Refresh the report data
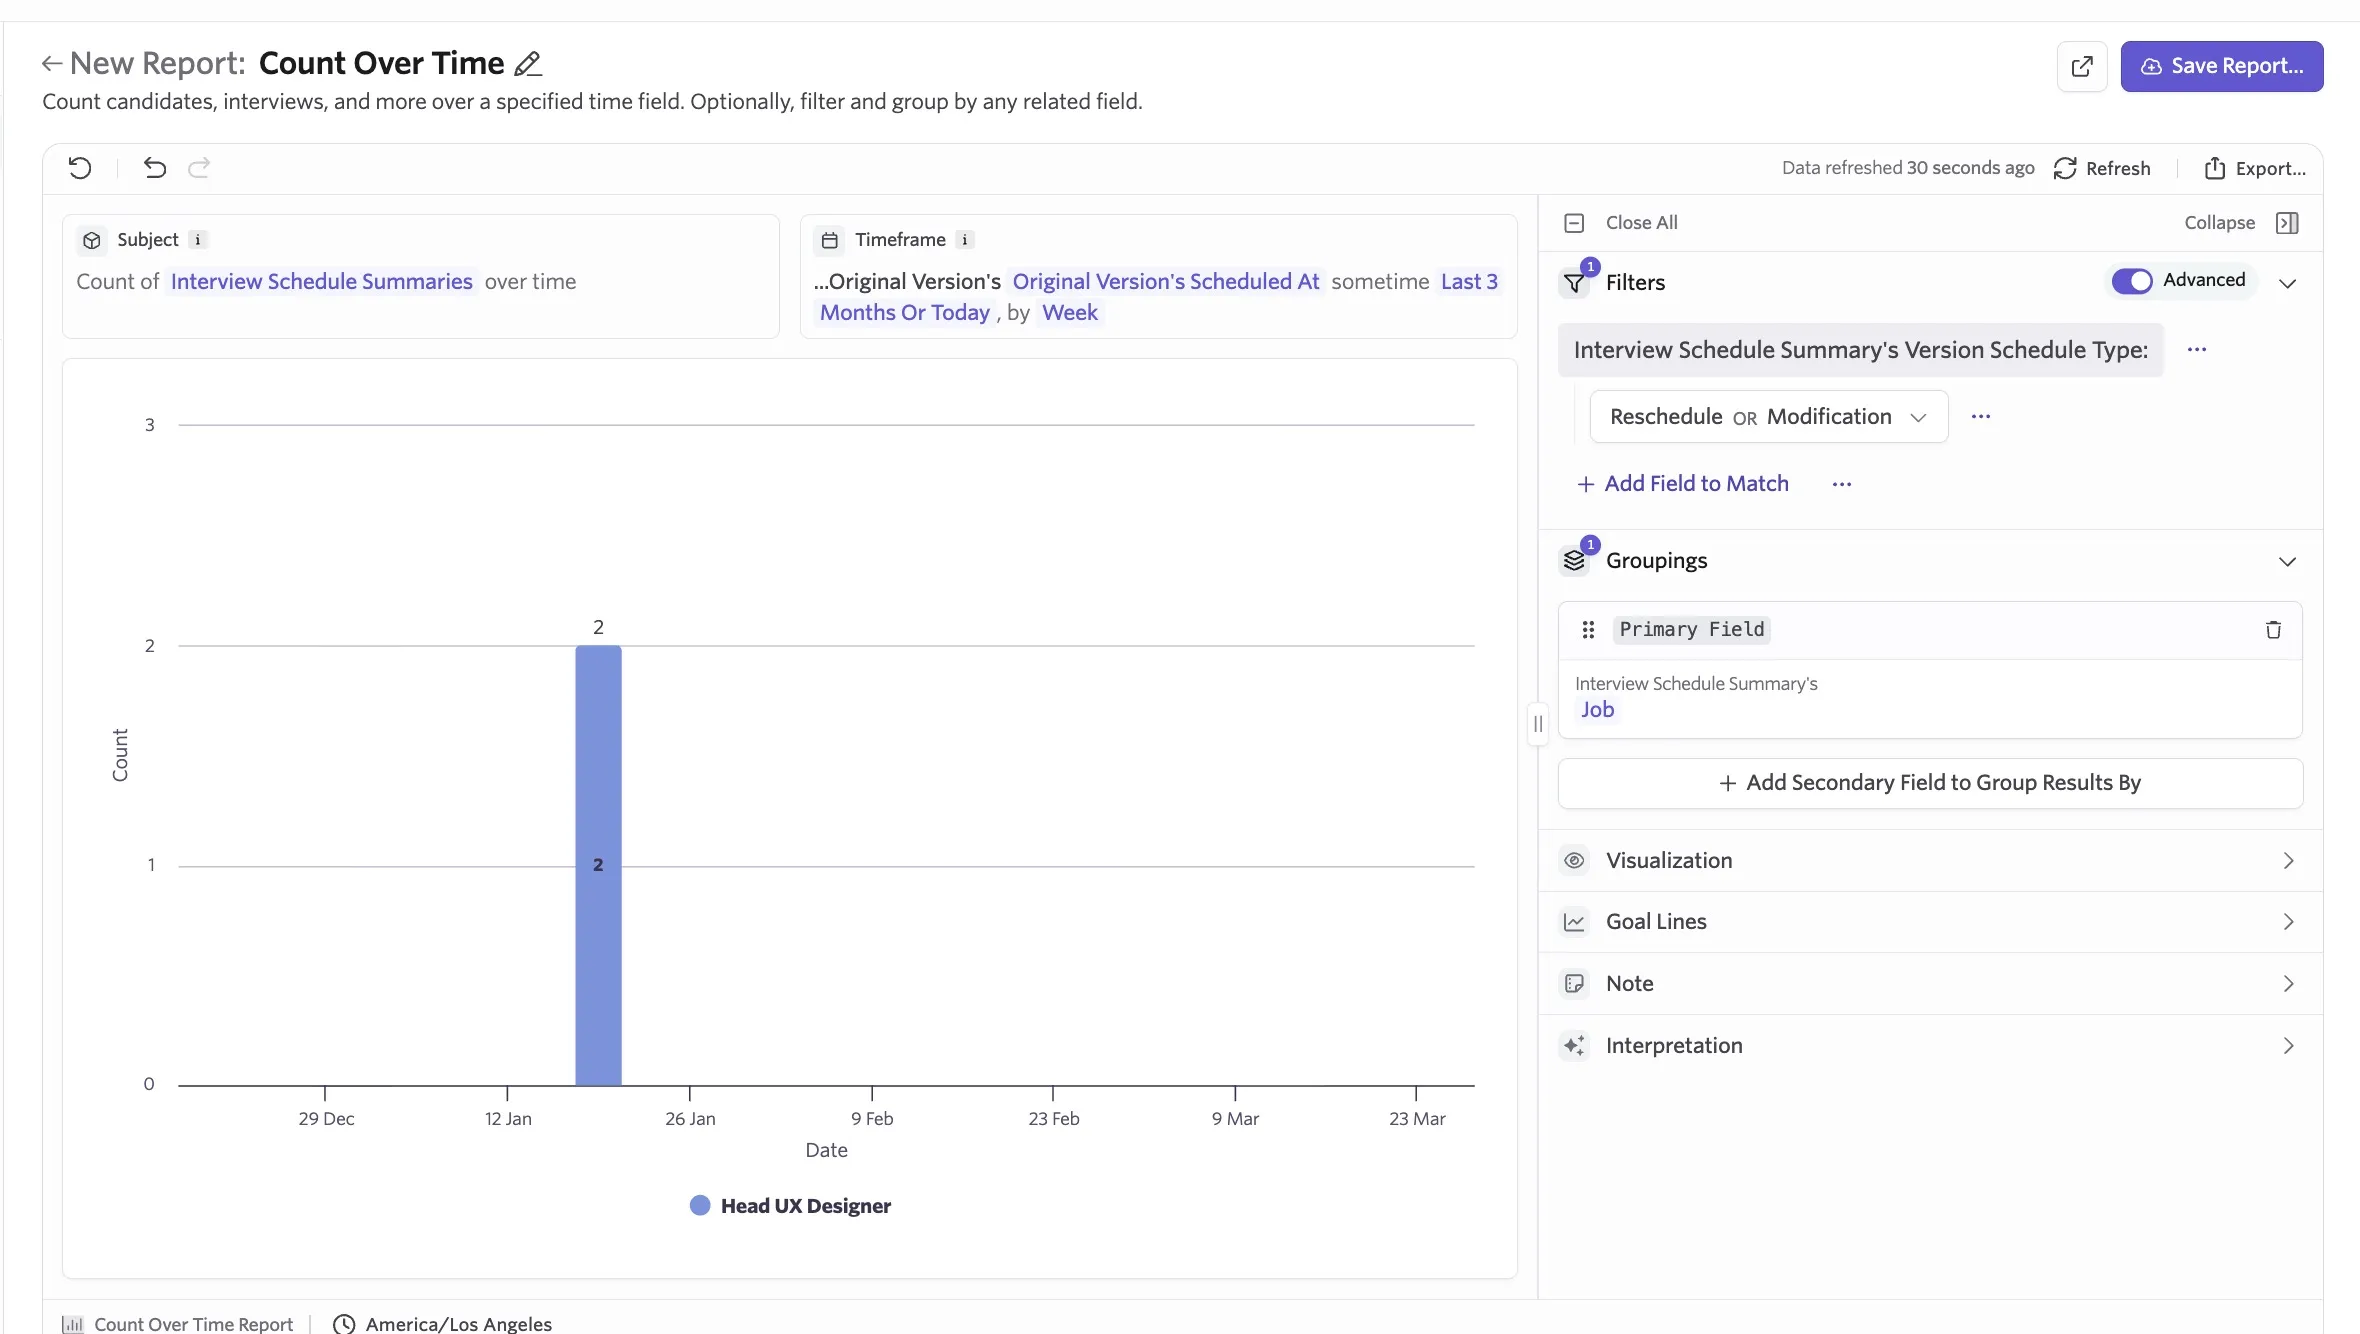Viewport: 2360px width, 1334px height. (2102, 168)
